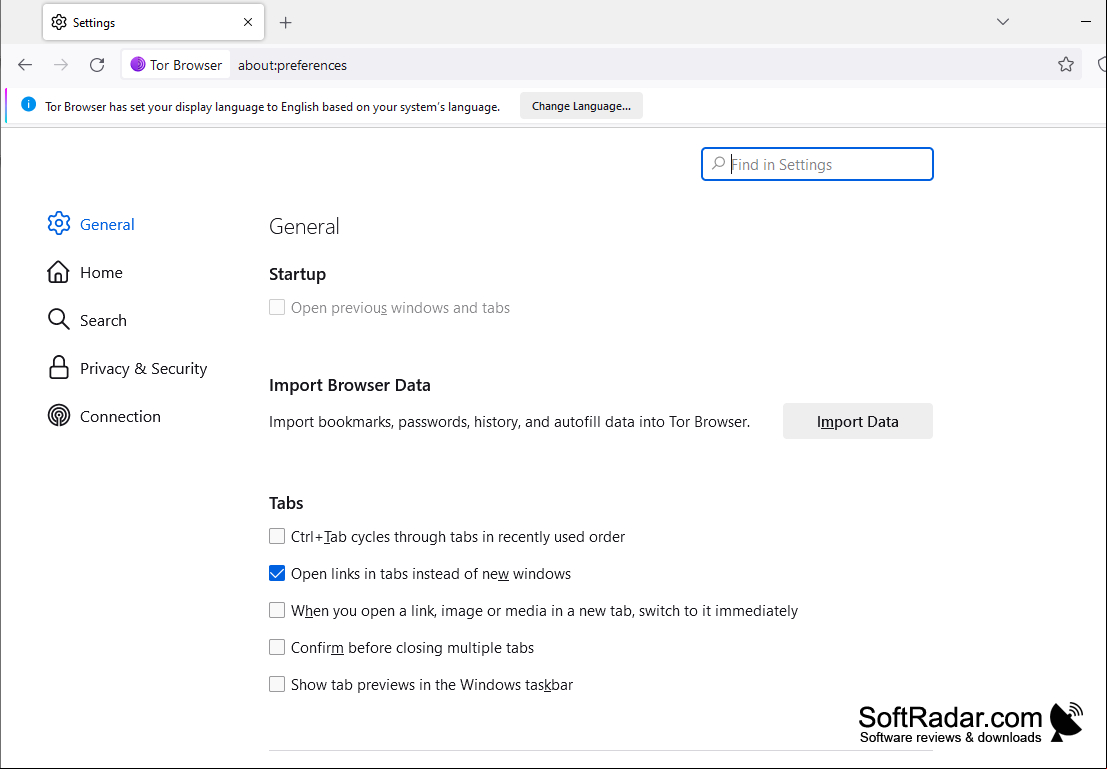Click the info icon in language notification
This screenshot has width=1107, height=769.
28,105
